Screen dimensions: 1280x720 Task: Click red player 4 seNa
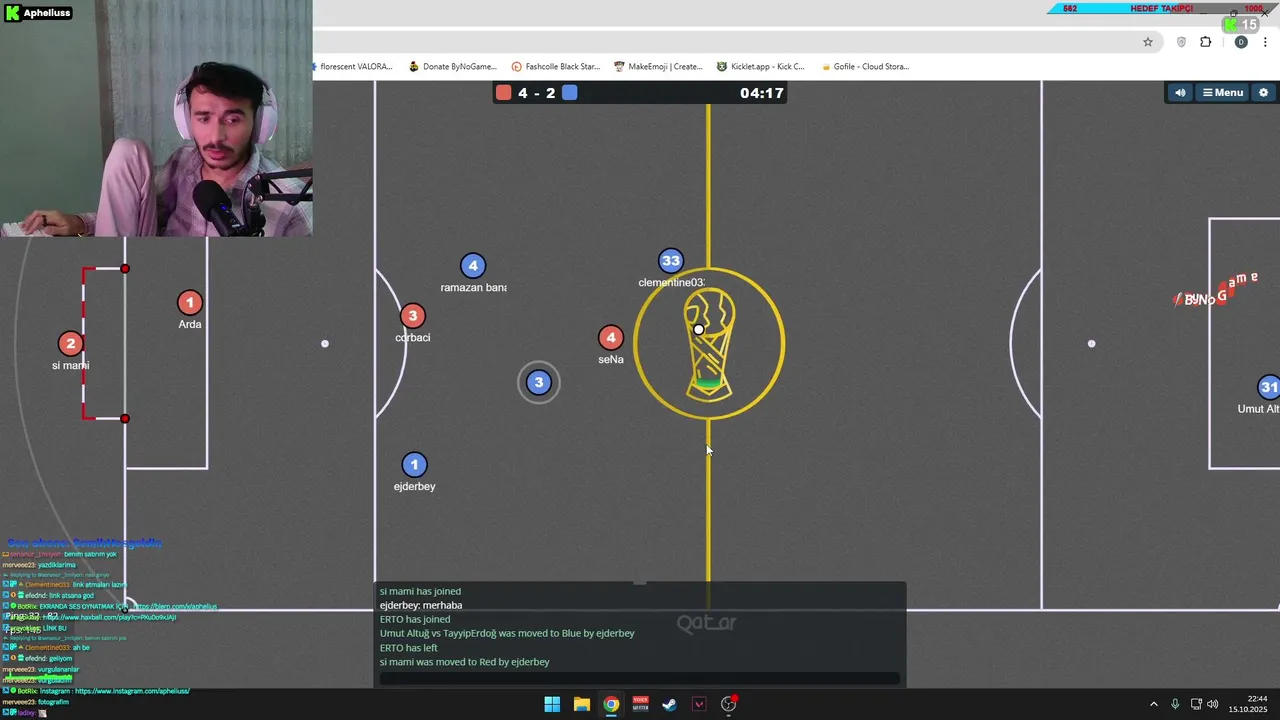pyautogui.click(x=611, y=338)
